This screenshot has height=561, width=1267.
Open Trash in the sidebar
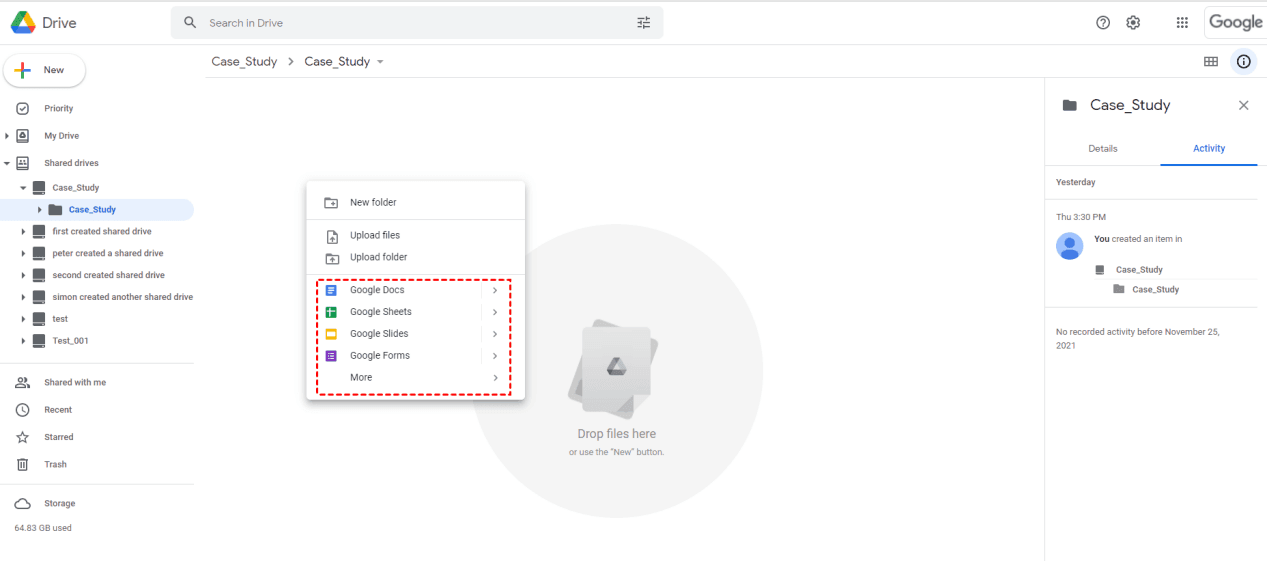point(55,465)
